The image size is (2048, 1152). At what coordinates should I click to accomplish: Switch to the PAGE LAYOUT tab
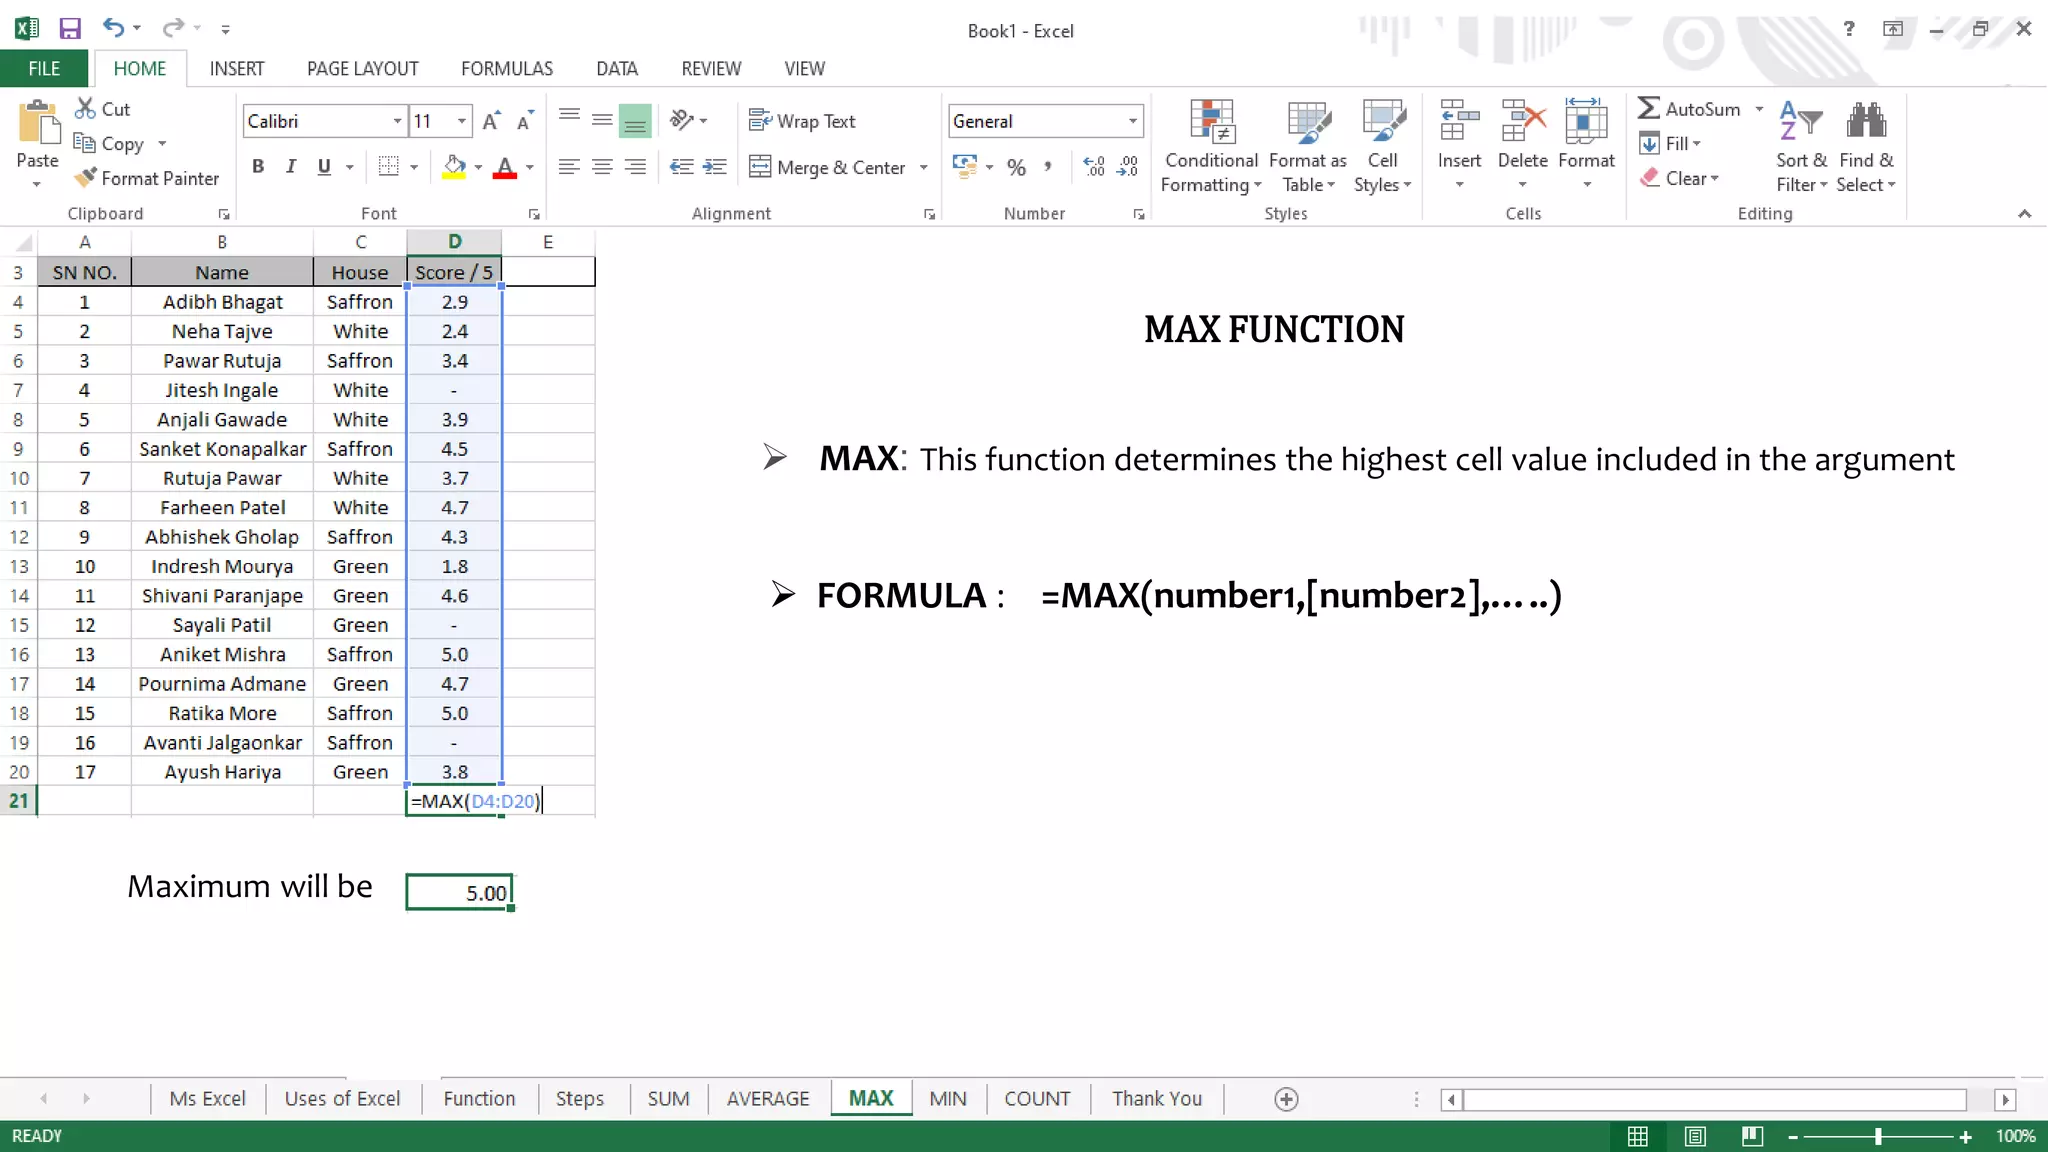click(x=362, y=68)
